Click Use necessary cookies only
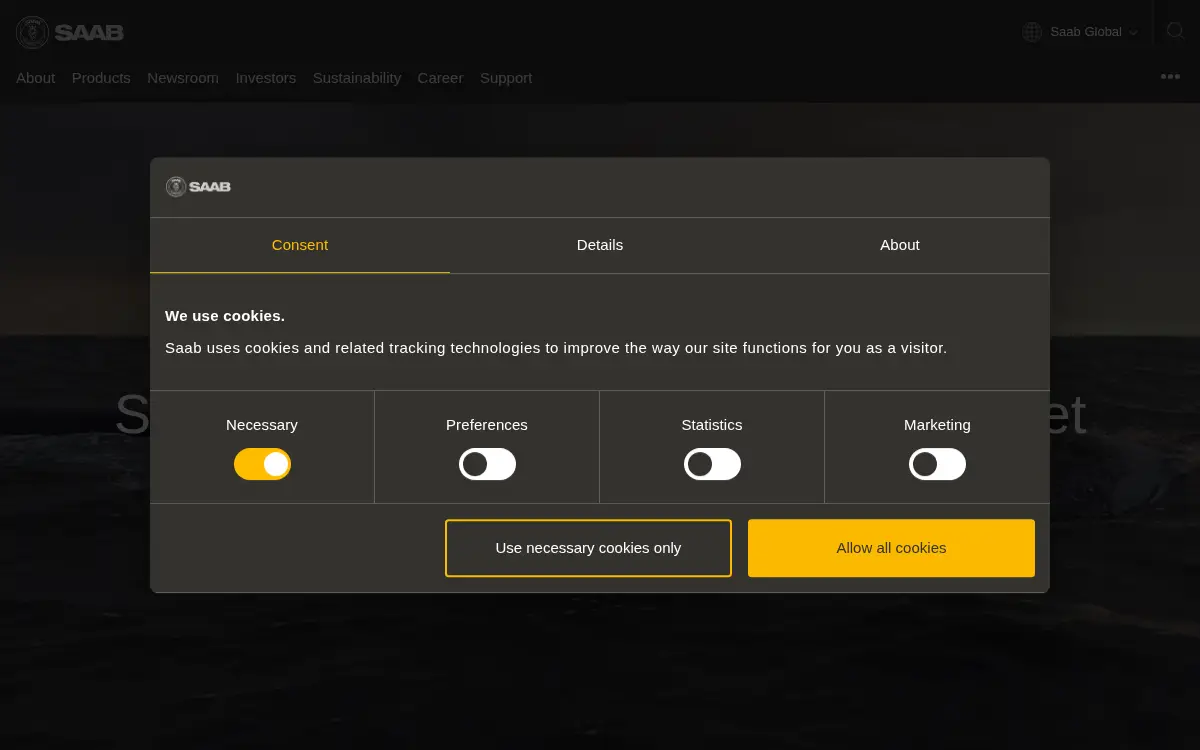 click(588, 548)
